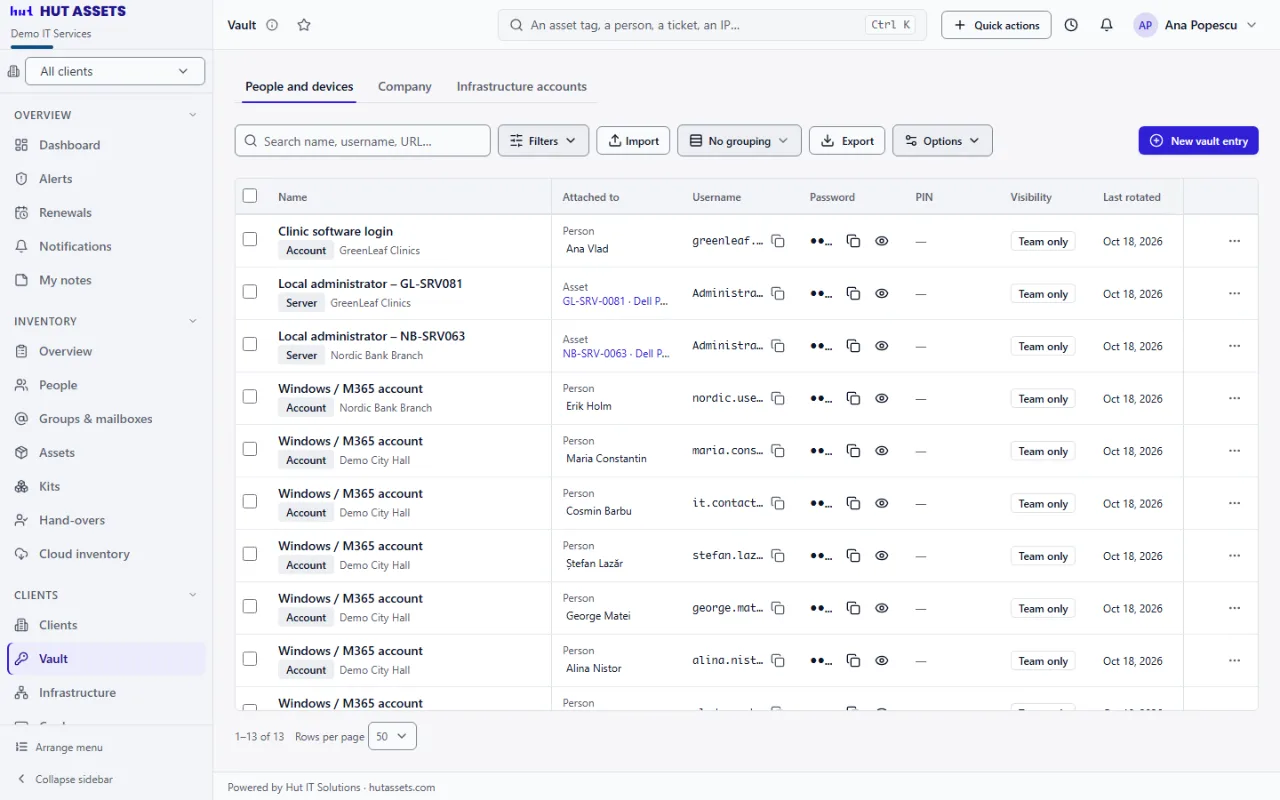Select the Erik Holm row checkbox
Viewport: 1280px width, 800px height.
[250, 397]
